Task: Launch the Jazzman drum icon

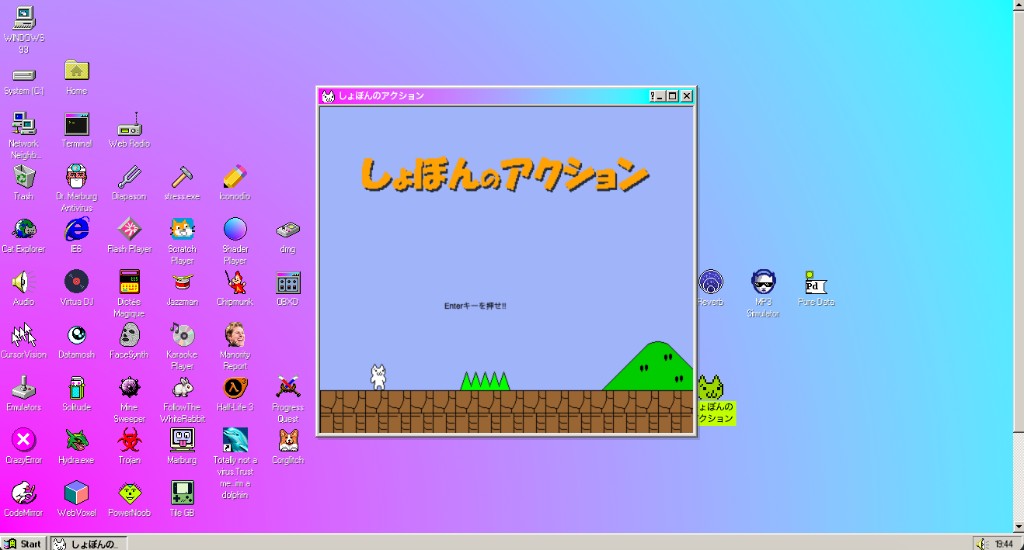Action: click(x=182, y=282)
